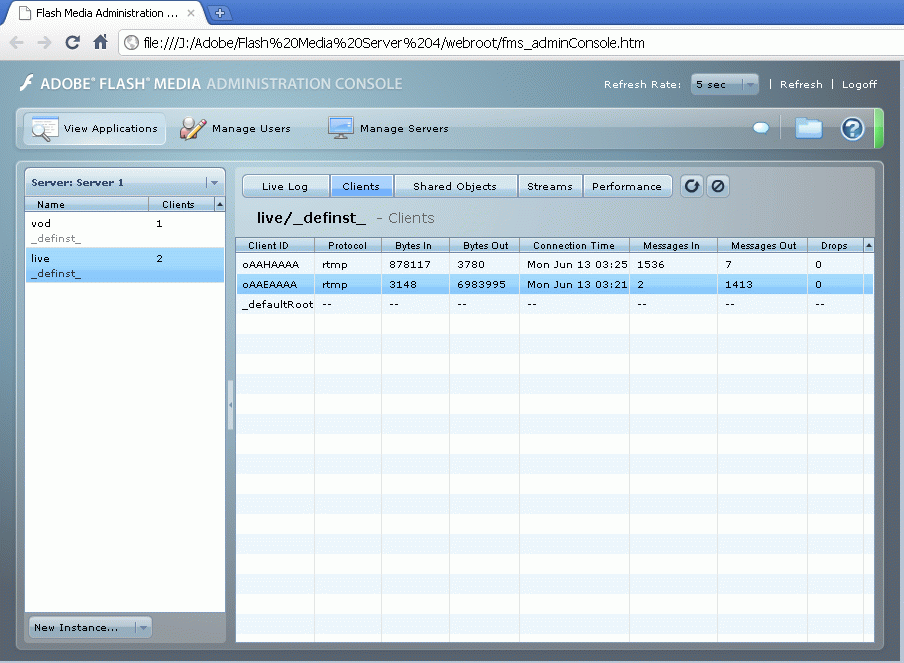
Task: Go to browser home page
Action: 100,42
